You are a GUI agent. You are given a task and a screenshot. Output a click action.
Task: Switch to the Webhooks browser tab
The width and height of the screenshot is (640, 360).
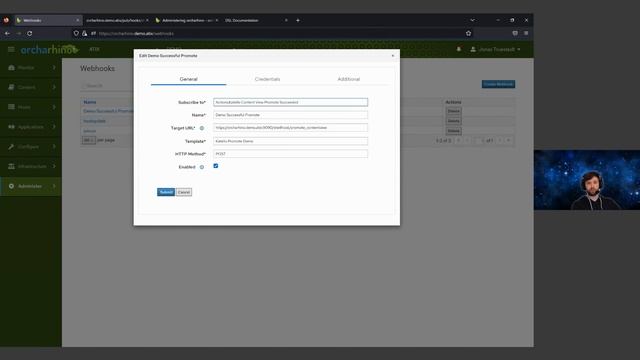pos(48,20)
